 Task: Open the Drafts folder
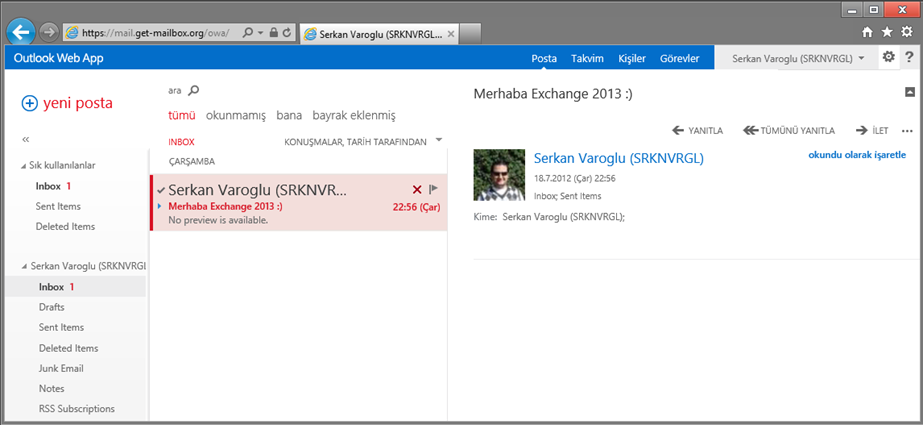tap(52, 307)
